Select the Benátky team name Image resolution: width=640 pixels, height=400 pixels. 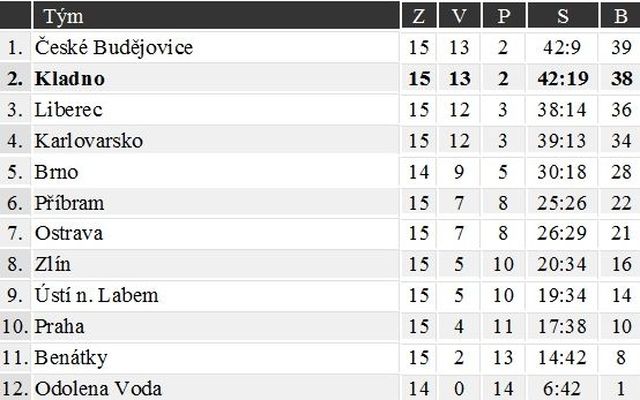(x=71, y=358)
